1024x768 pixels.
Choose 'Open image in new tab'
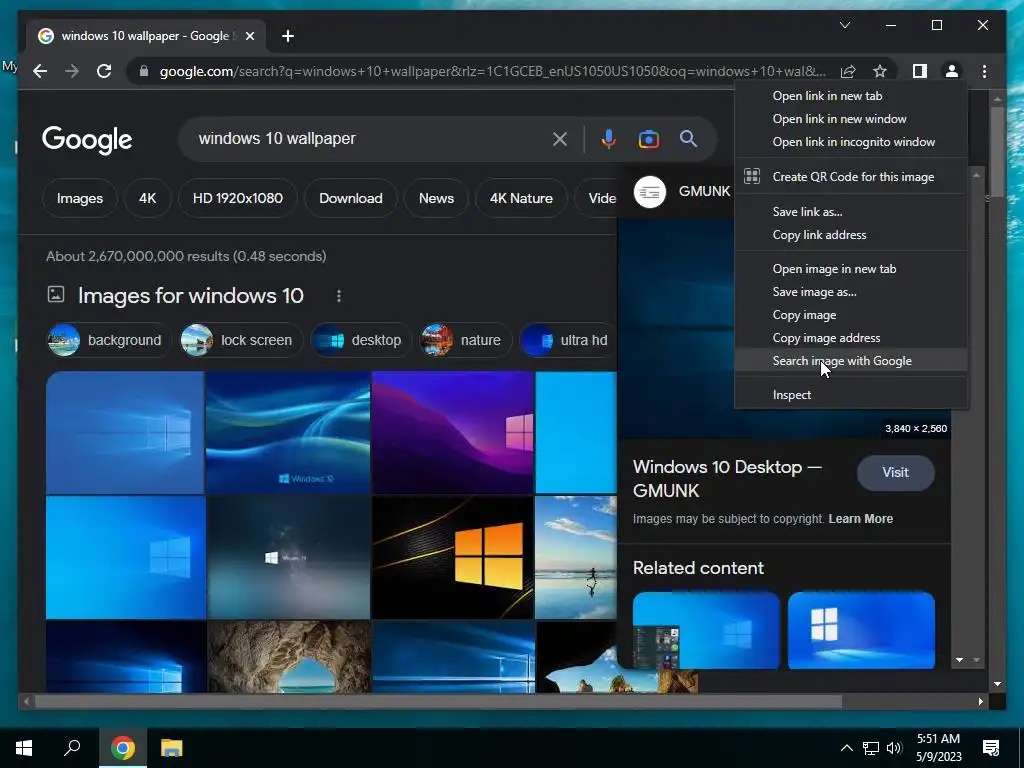click(851, 269)
